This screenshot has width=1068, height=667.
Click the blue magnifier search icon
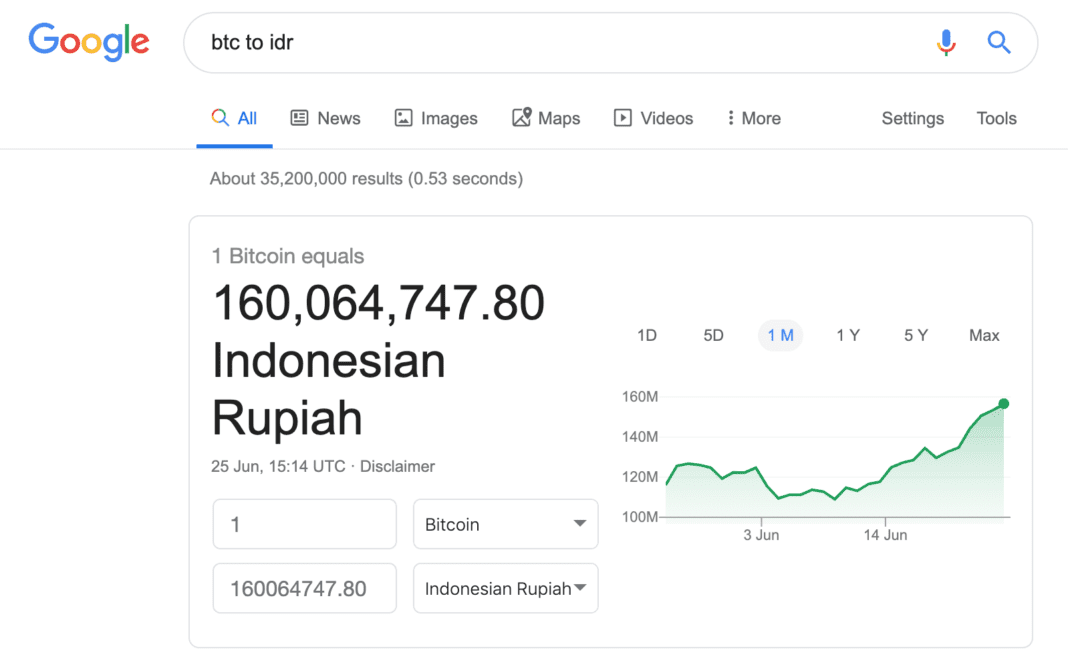tap(999, 42)
